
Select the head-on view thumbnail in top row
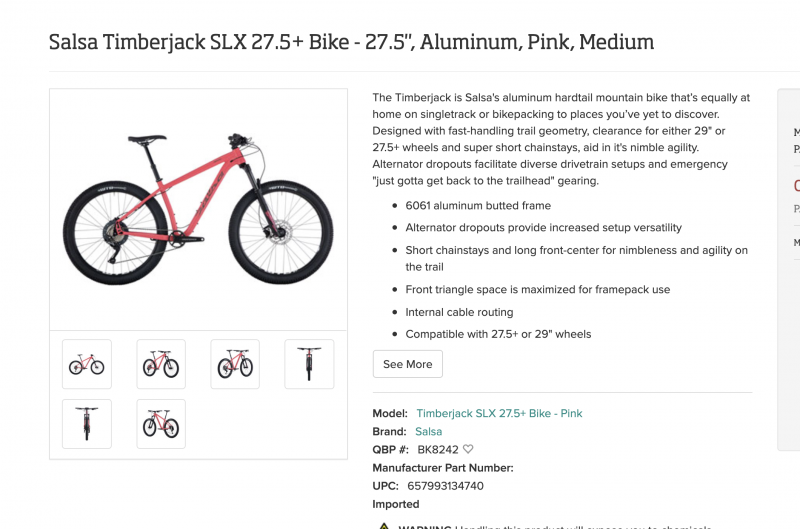tap(309, 364)
